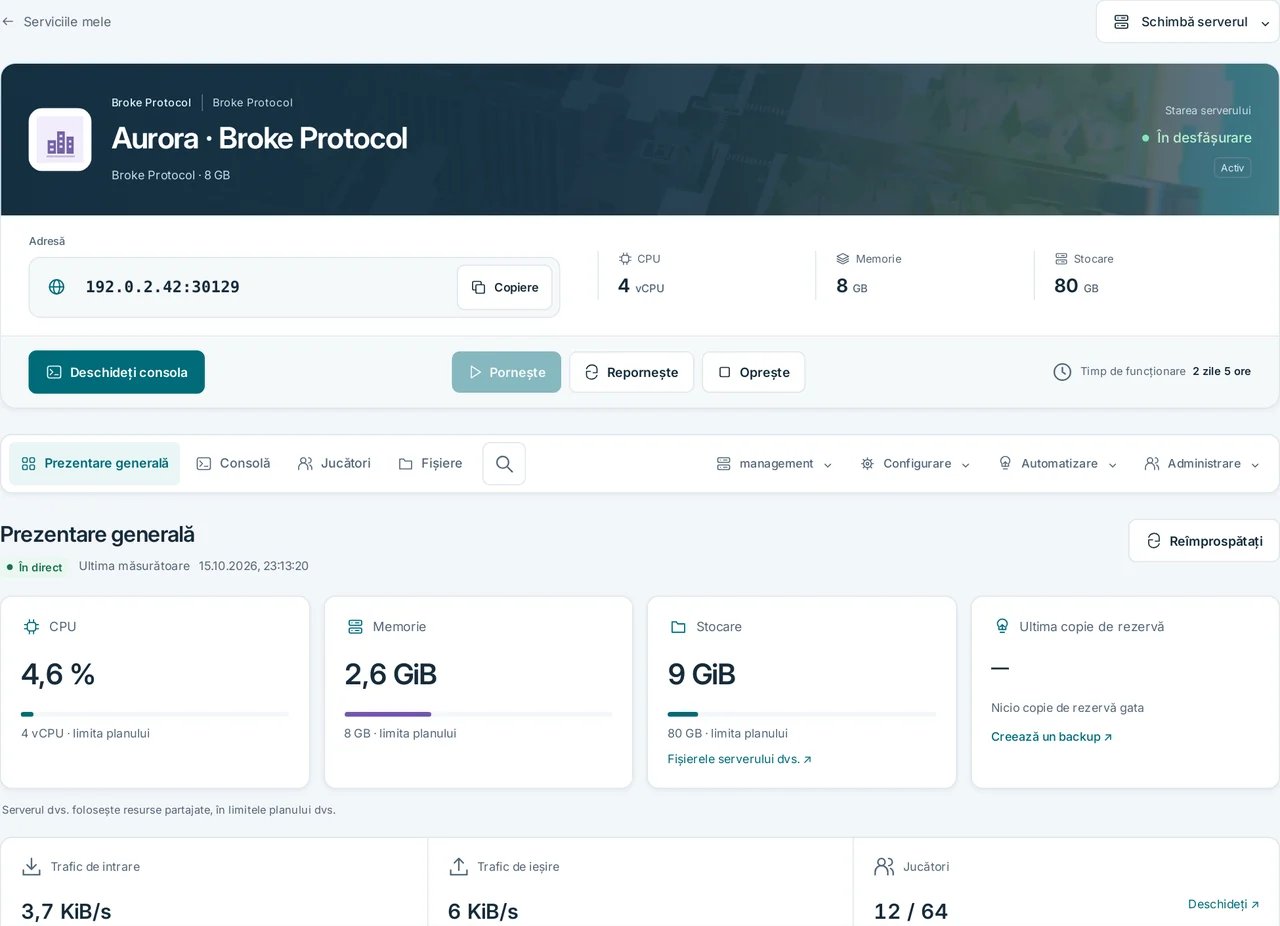Open the Deschideți link in Jucători card
Image resolution: width=1280 pixels, height=926 pixels.
tap(1224, 904)
